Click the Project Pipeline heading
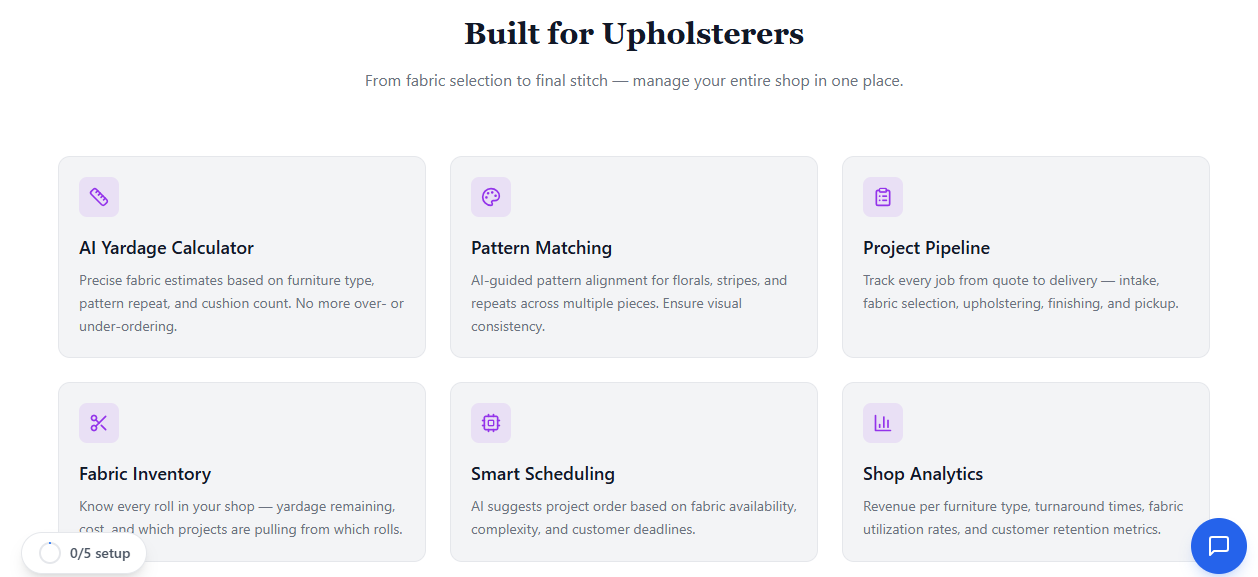 click(x=926, y=247)
